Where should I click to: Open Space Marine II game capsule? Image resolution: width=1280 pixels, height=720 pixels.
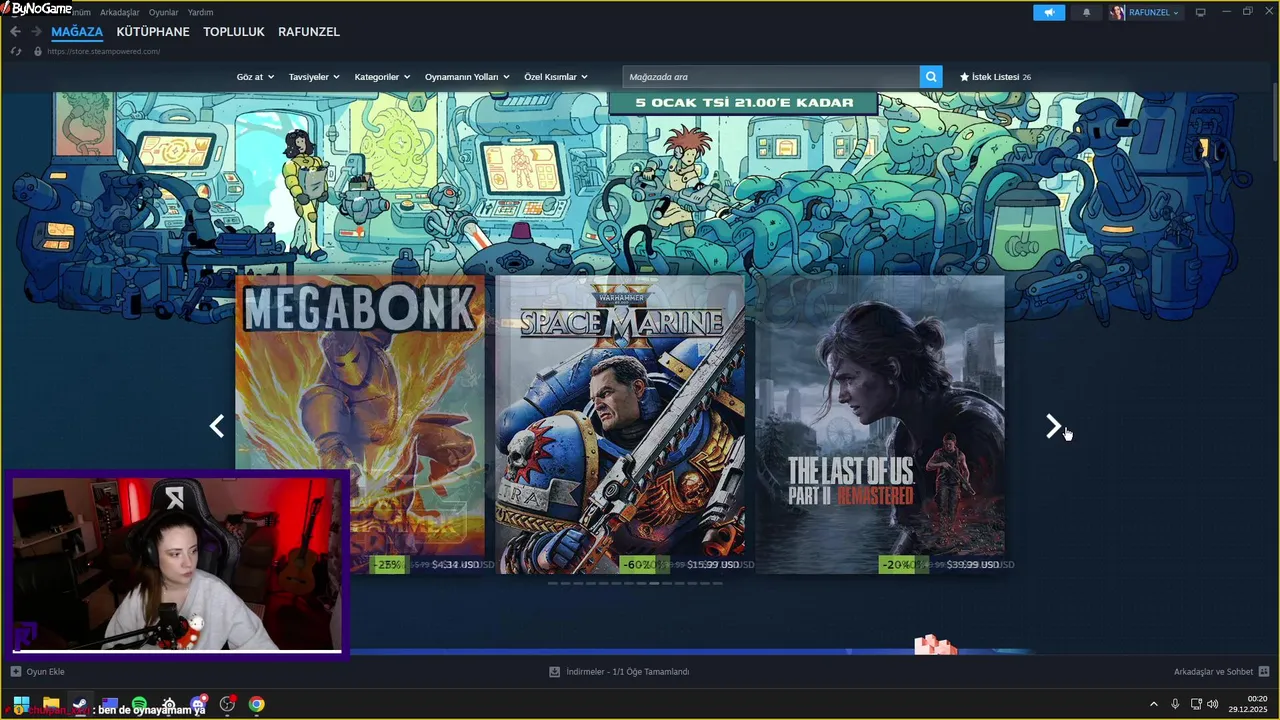point(620,424)
